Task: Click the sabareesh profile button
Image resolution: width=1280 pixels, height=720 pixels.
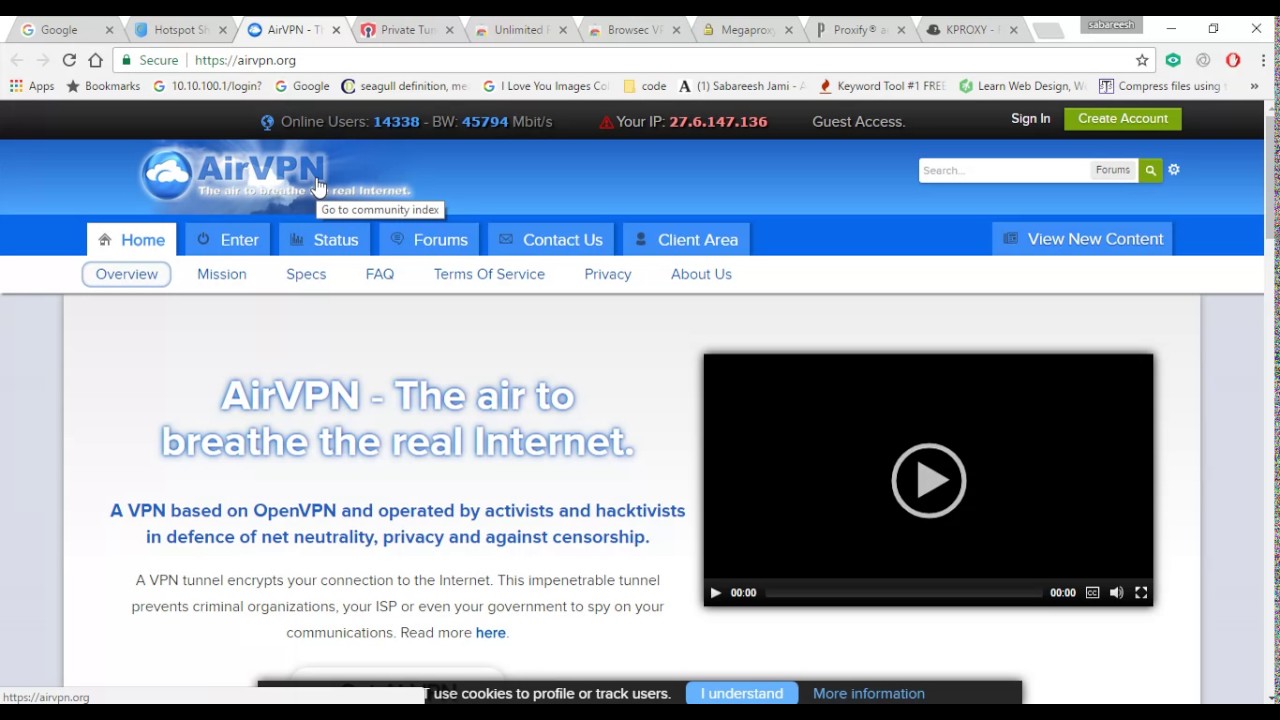Action: point(1111,25)
